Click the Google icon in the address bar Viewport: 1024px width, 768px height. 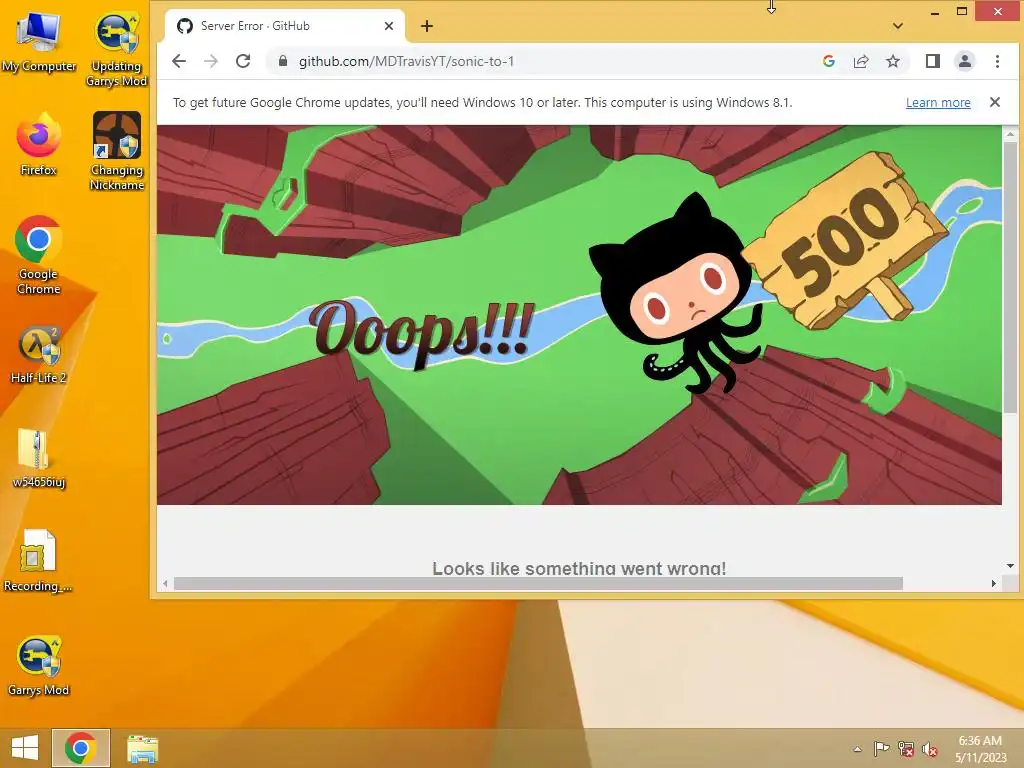pyautogui.click(x=829, y=61)
